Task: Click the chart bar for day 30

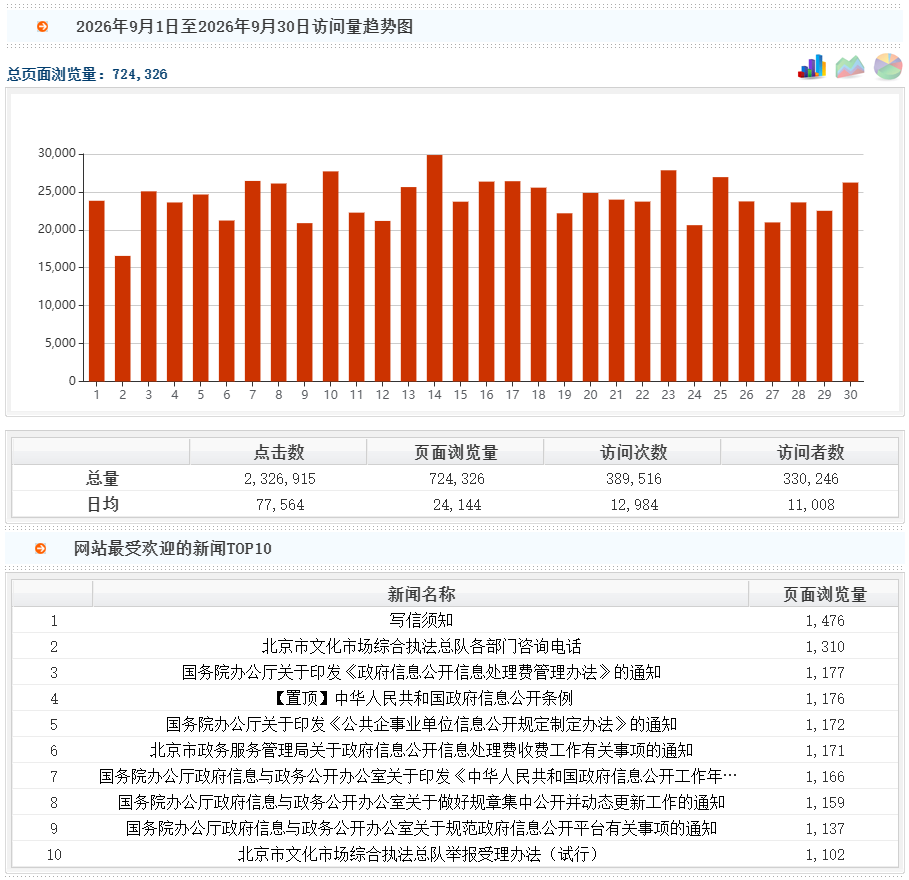Action: [850, 282]
